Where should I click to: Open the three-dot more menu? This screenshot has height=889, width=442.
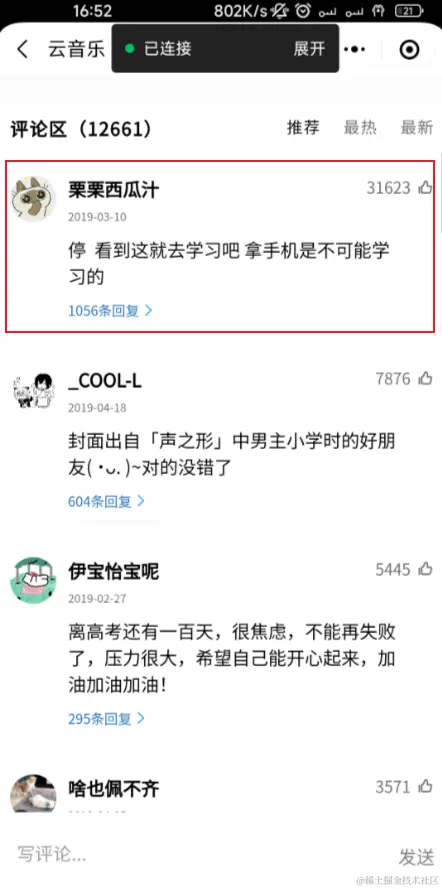(x=355, y=49)
